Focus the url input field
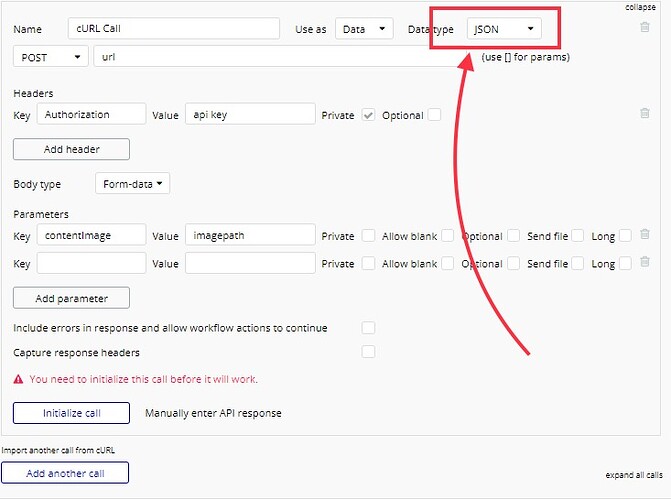The width and height of the screenshot is (671, 500). click(x=280, y=57)
